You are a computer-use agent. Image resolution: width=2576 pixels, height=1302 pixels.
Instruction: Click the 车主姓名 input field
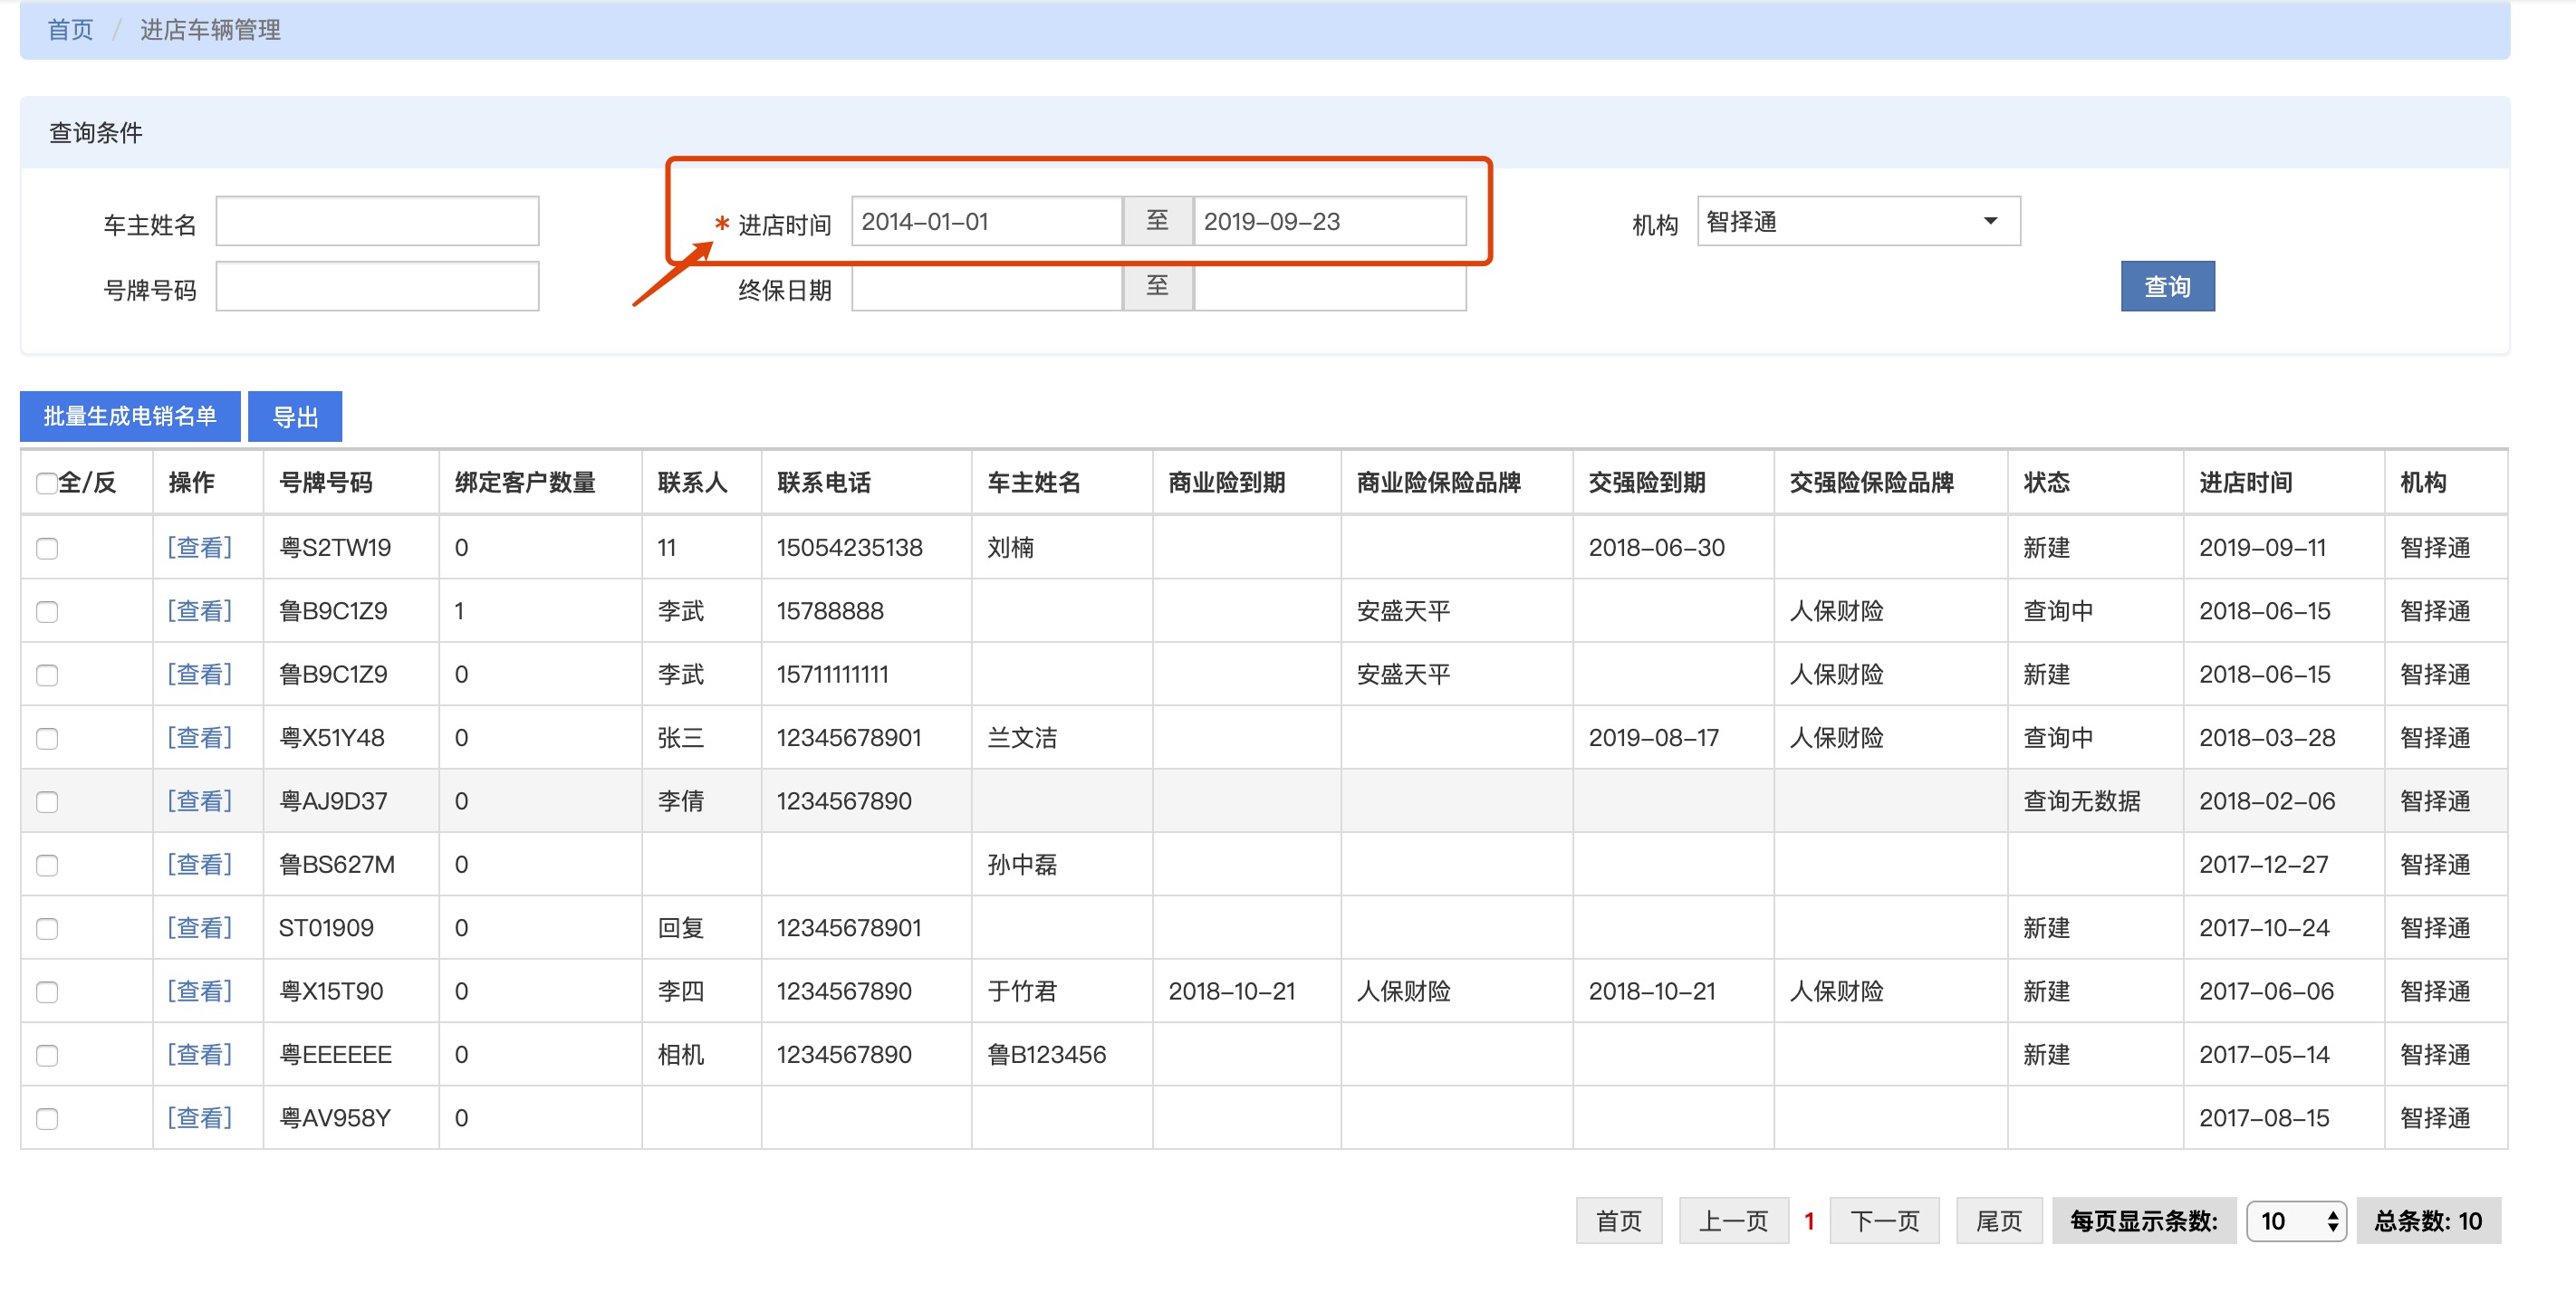(x=377, y=221)
